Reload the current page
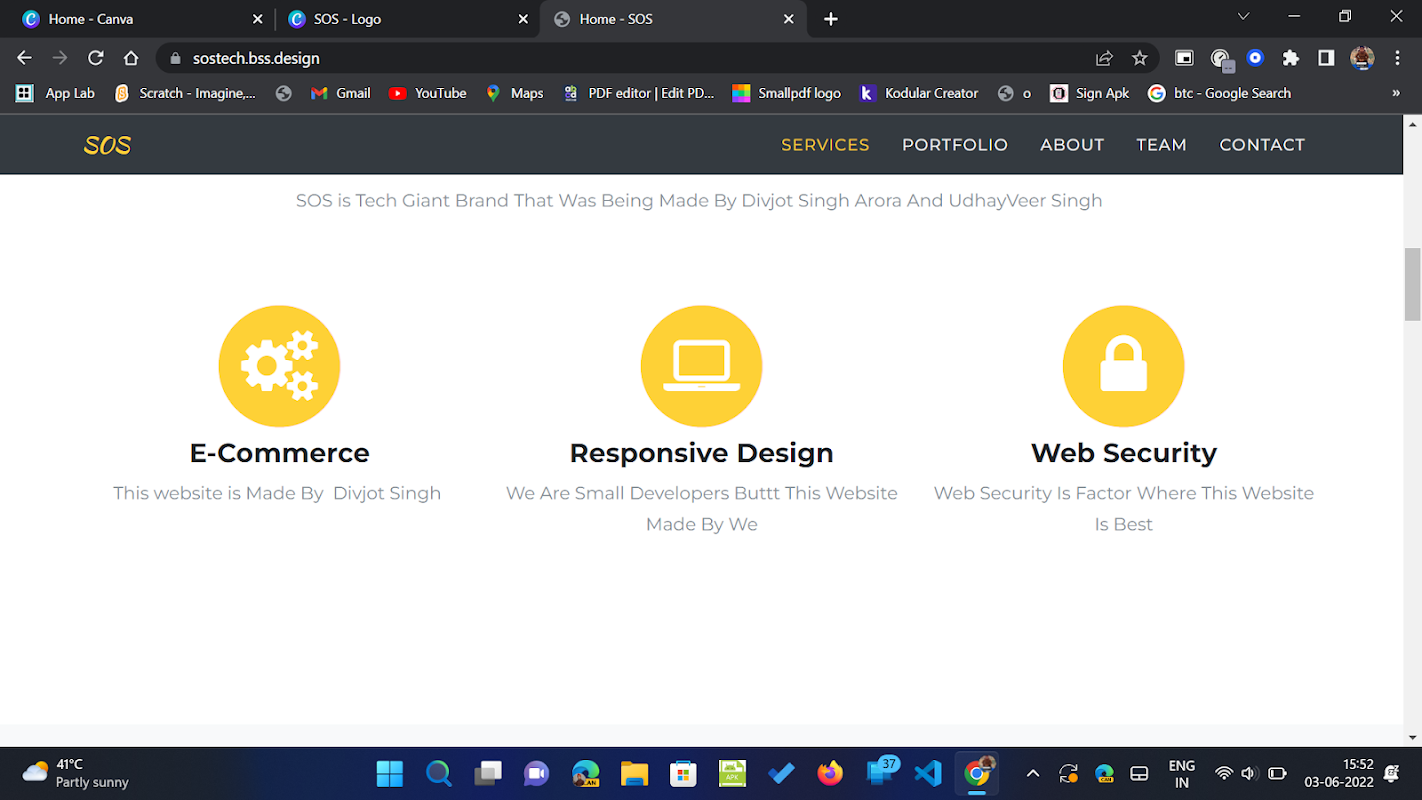The width and height of the screenshot is (1422, 800). (x=96, y=58)
